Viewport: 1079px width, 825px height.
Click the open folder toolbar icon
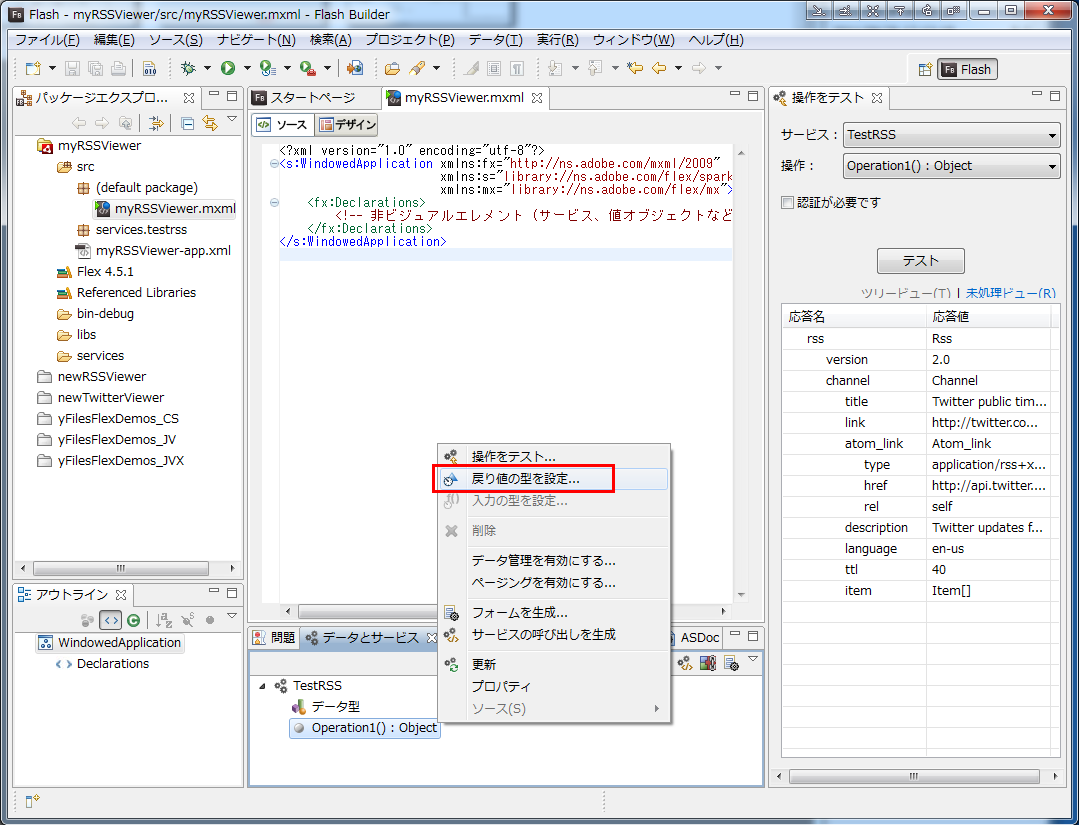coord(392,68)
